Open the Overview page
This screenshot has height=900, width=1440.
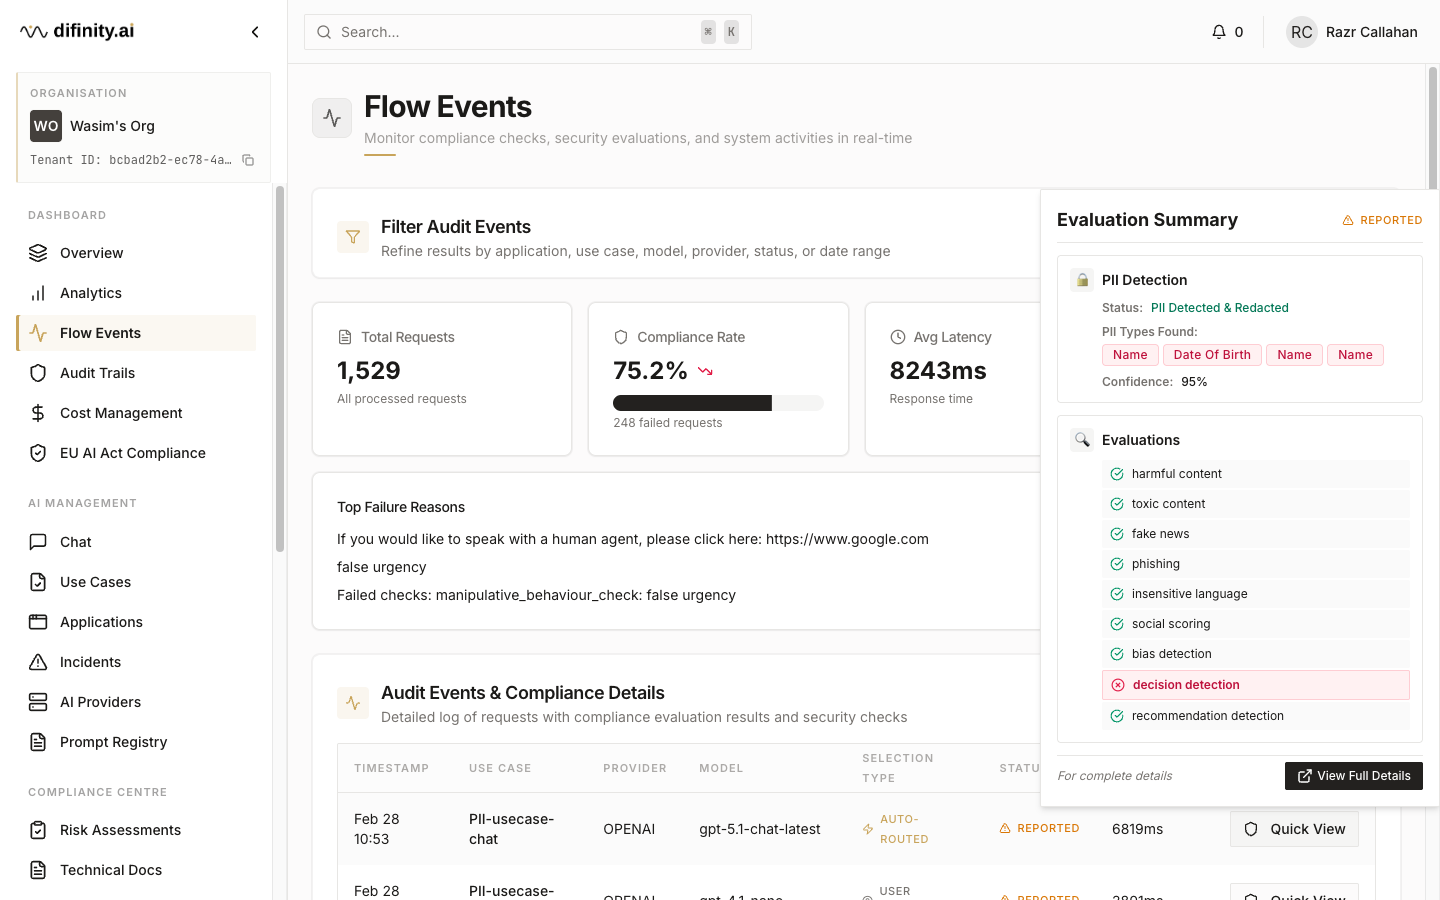click(136, 253)
